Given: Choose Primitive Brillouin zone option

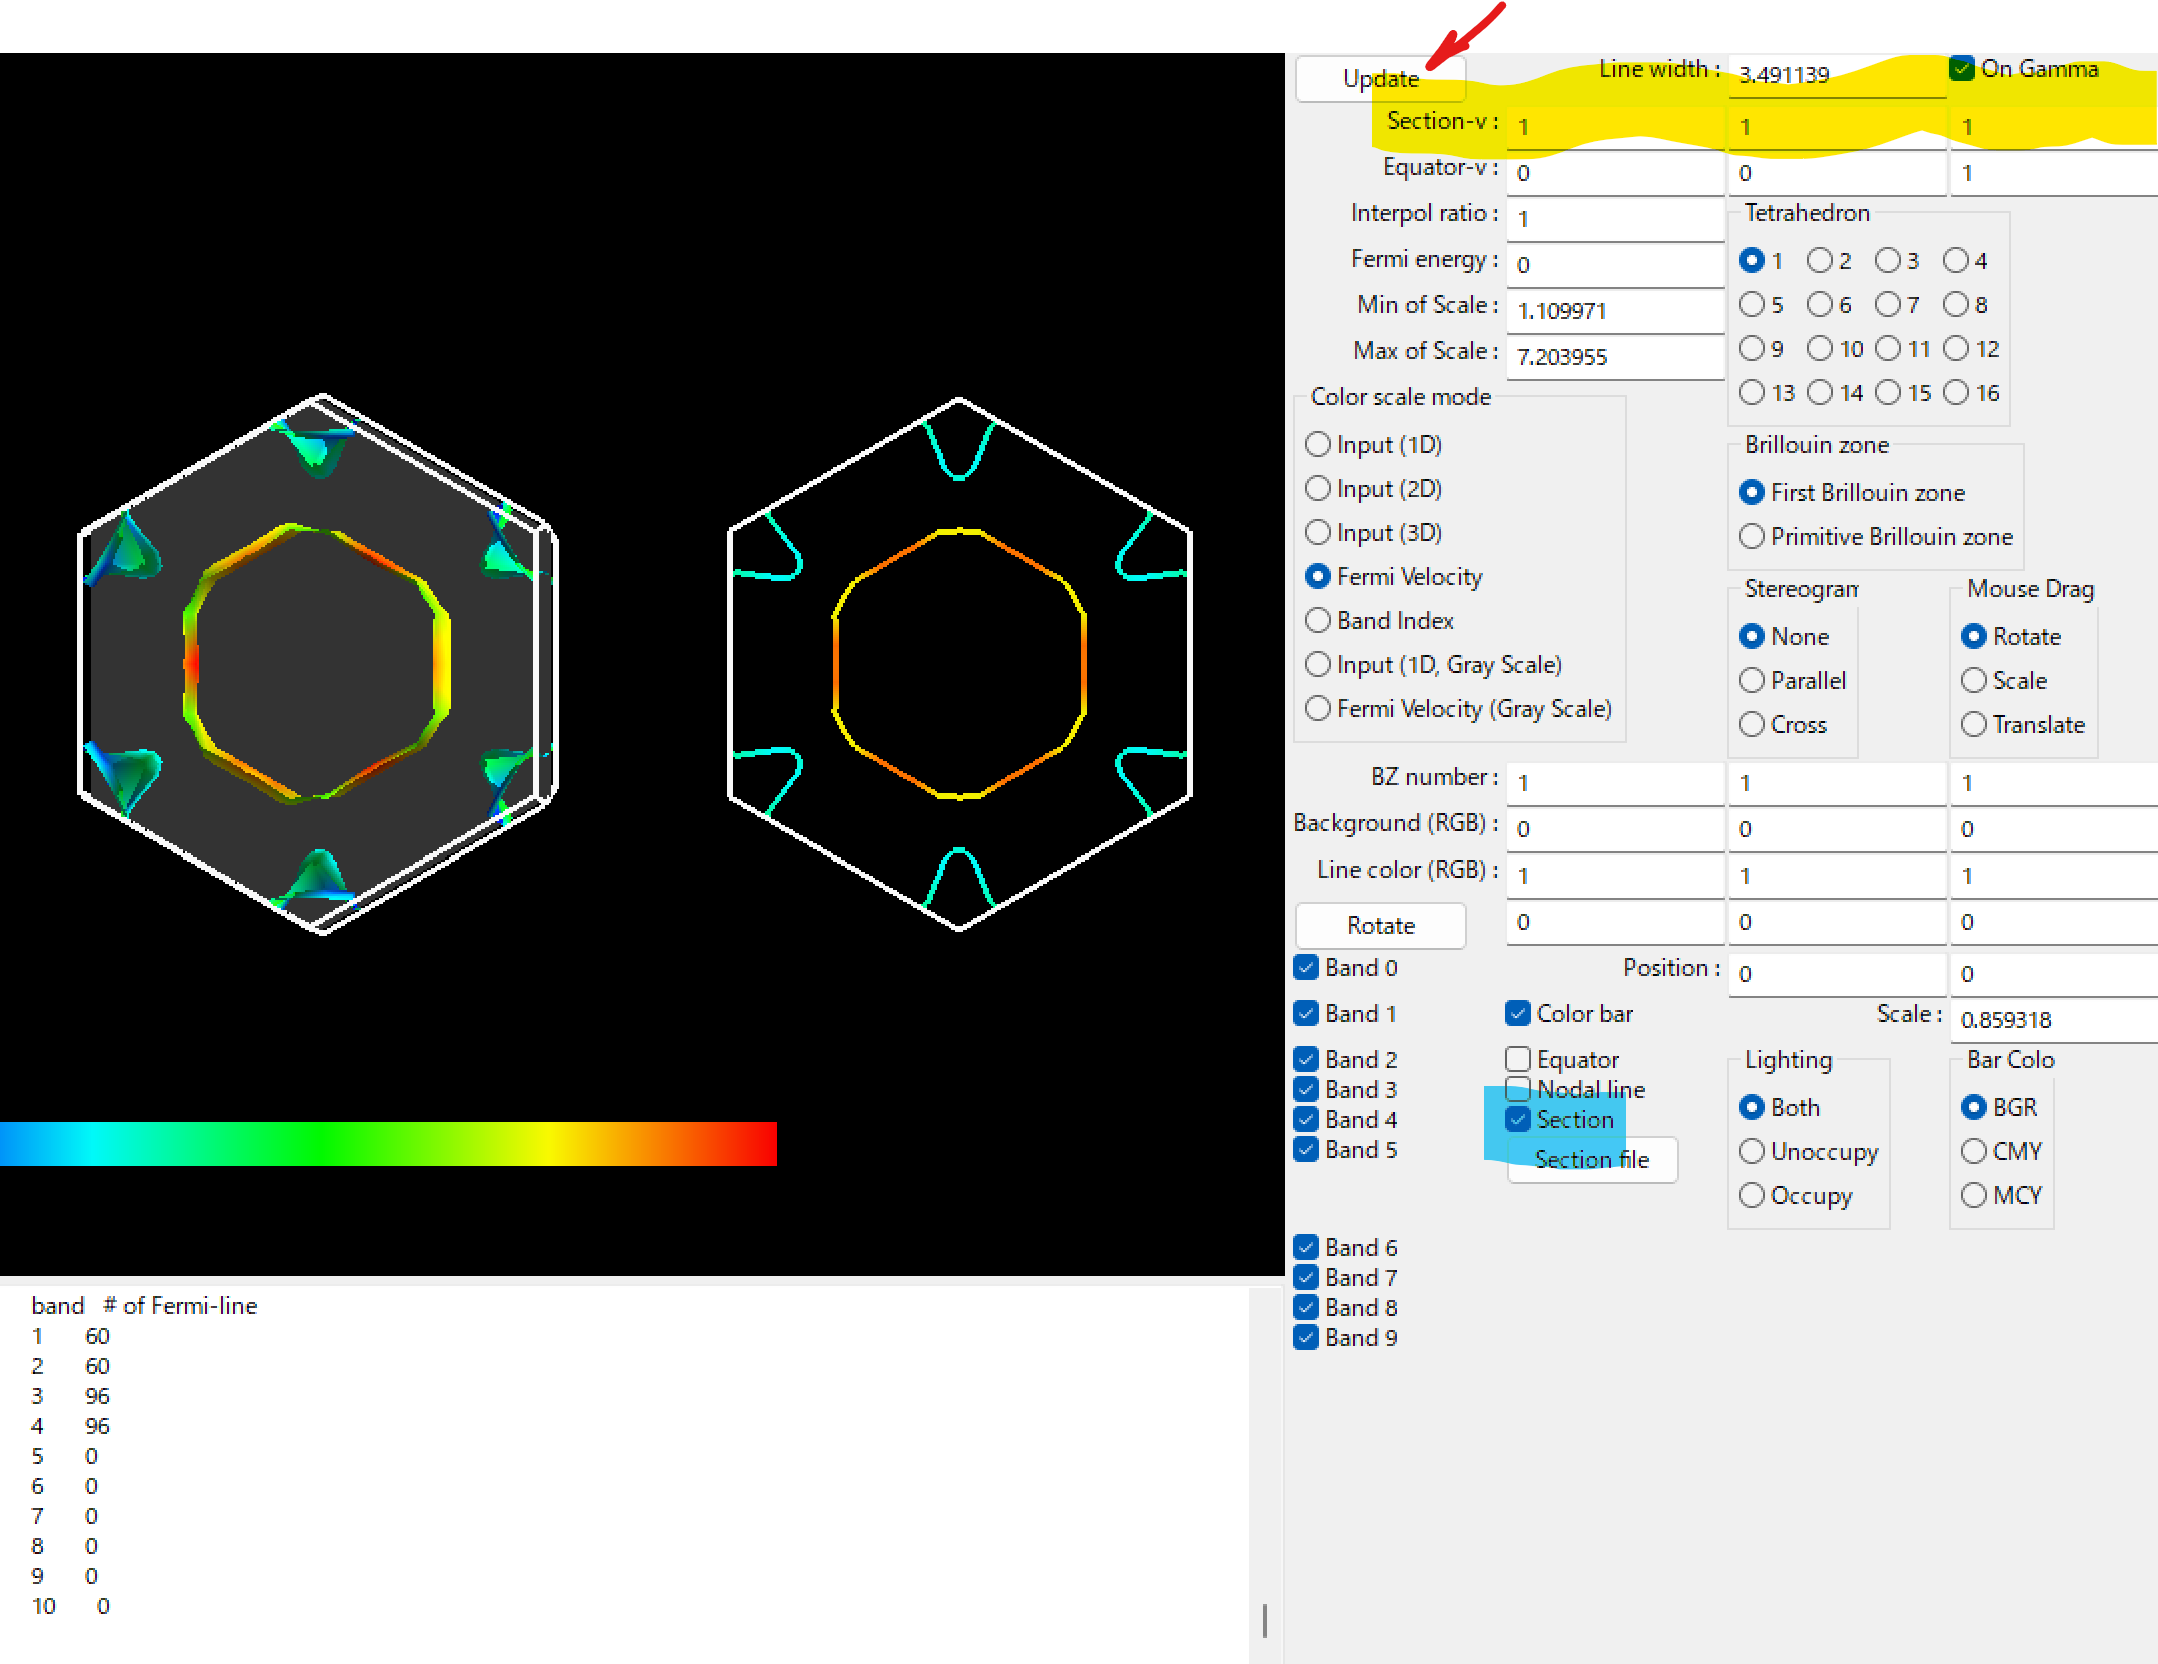Looking at the screenshot, I should [x=1752, y=537].
